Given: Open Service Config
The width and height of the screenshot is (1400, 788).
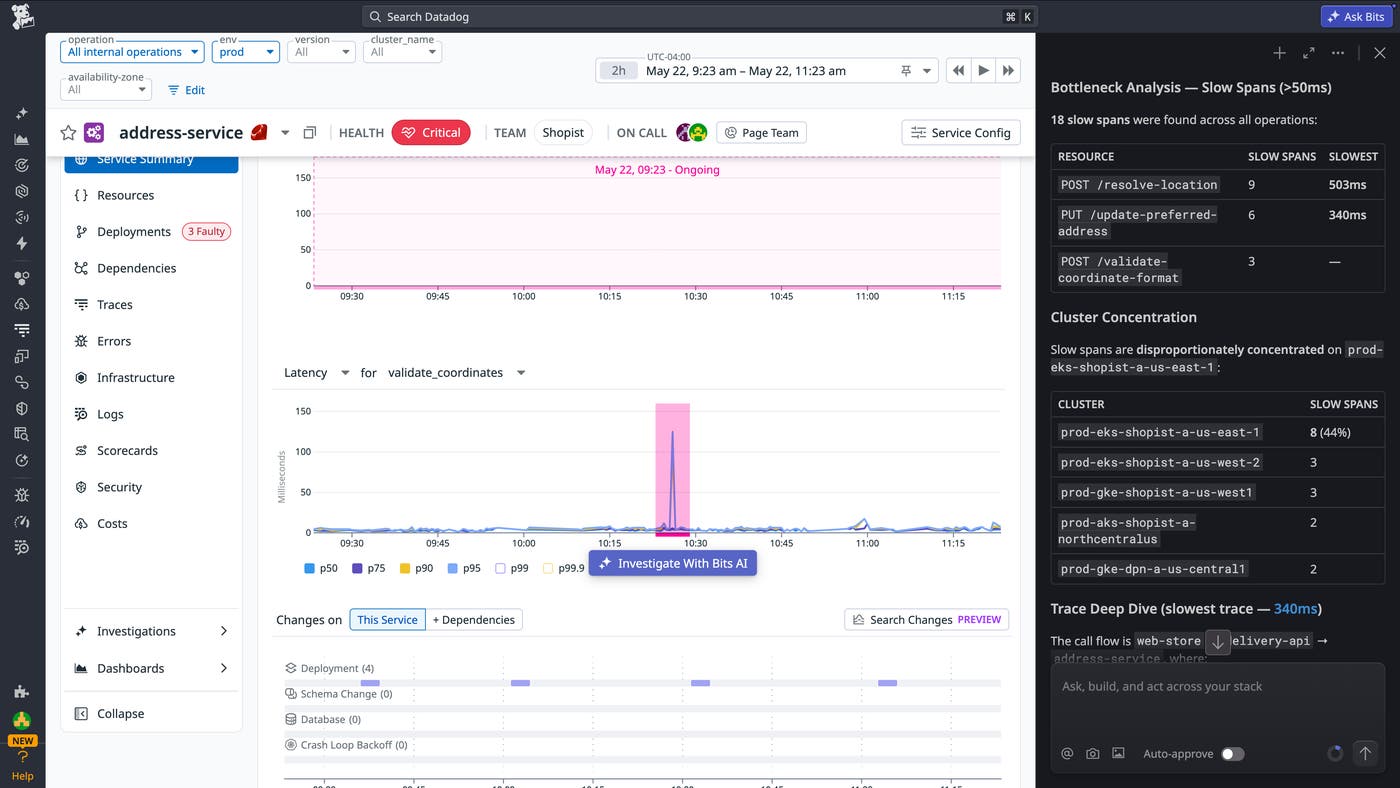Looking at the screenshot, I should click(x=961, y=132).
